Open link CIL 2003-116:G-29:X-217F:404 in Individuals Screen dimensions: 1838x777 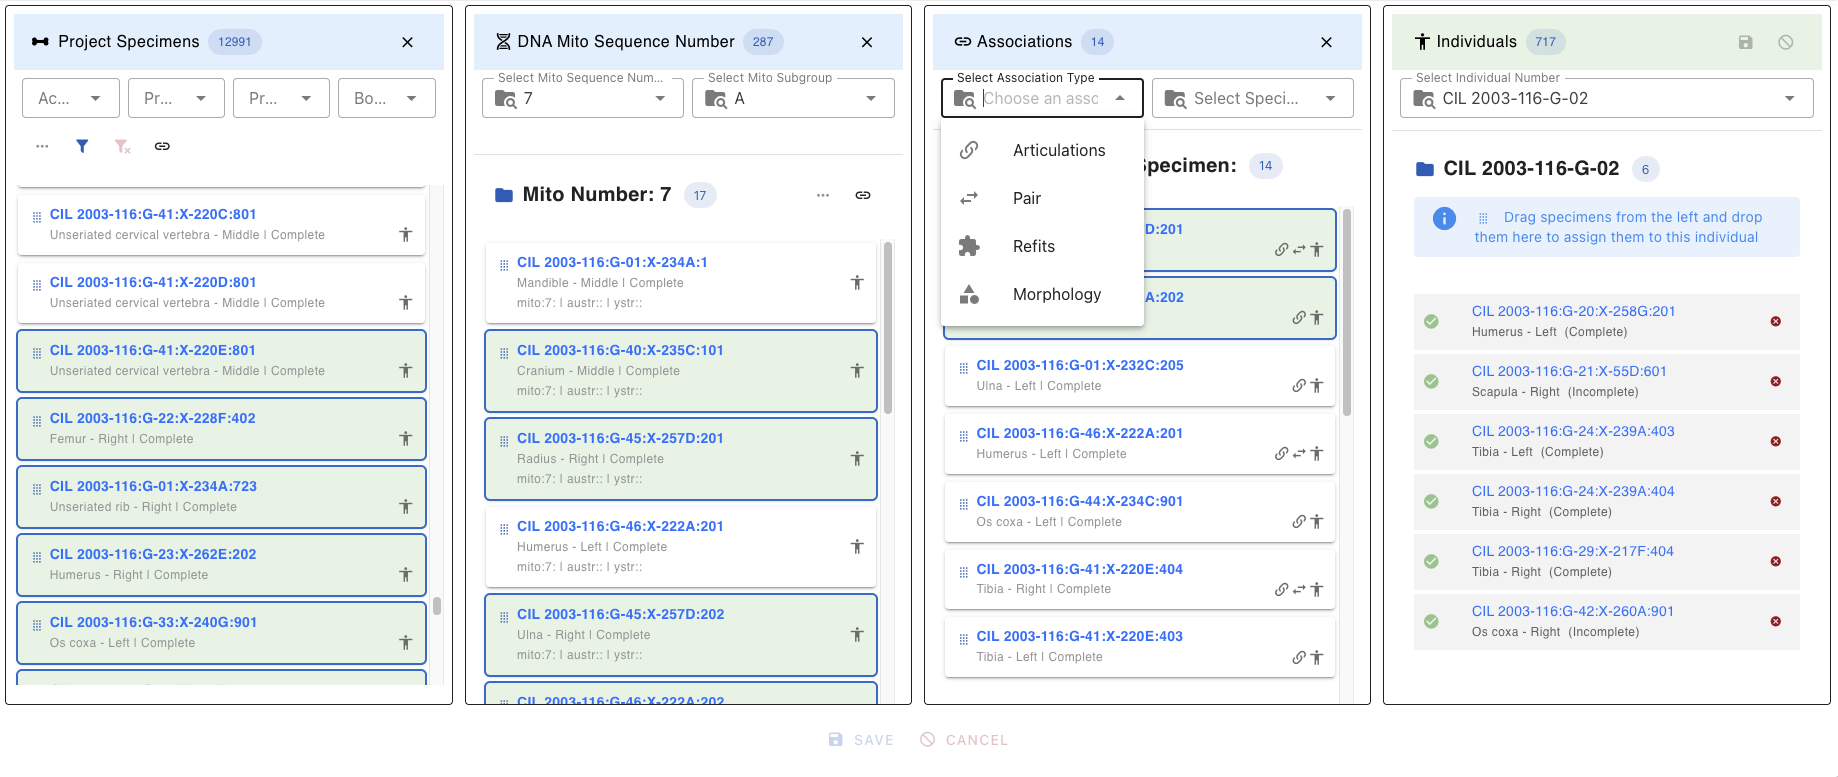tap(1572, 551)
